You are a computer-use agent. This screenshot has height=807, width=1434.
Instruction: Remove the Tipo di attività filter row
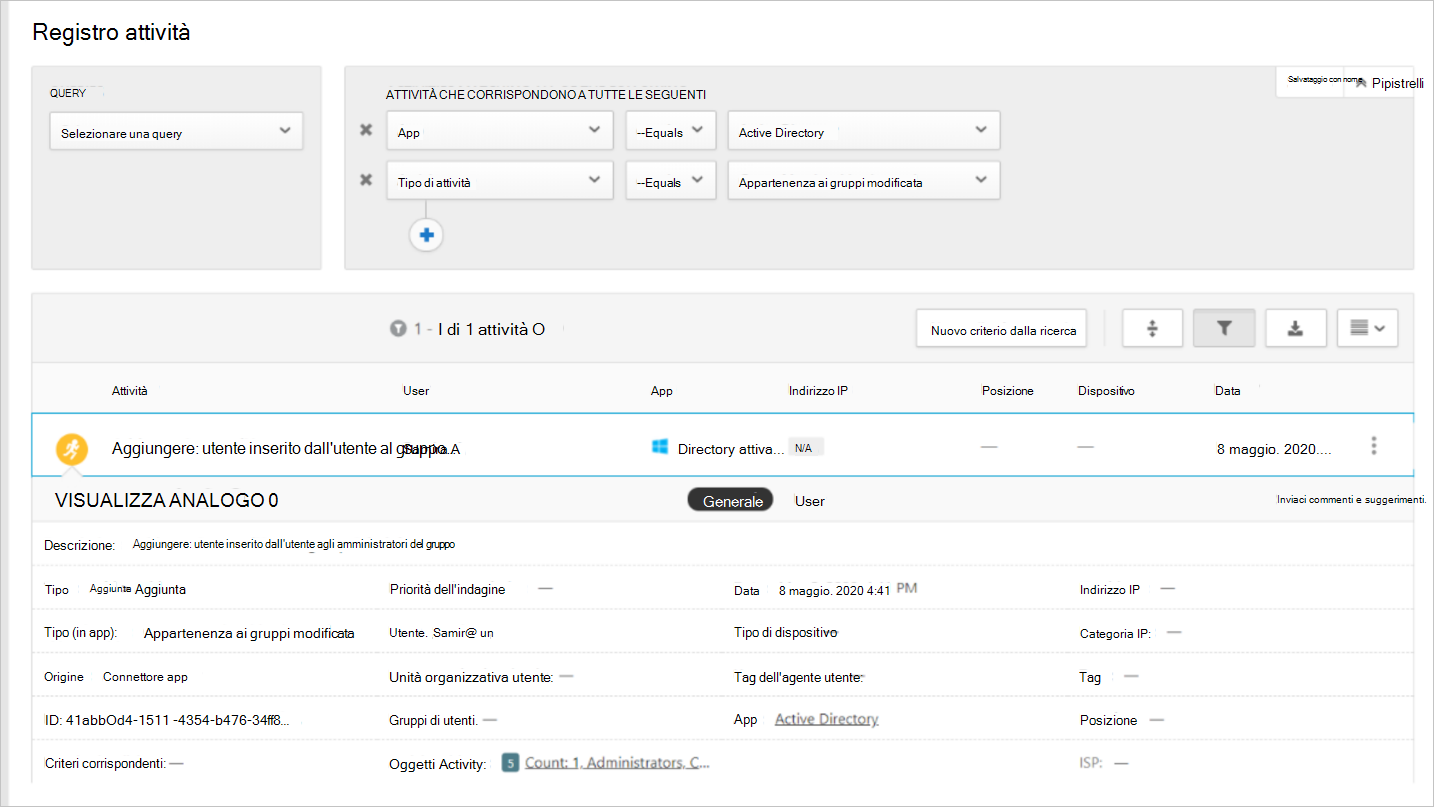pyautogui.click(x=366, y=181)
